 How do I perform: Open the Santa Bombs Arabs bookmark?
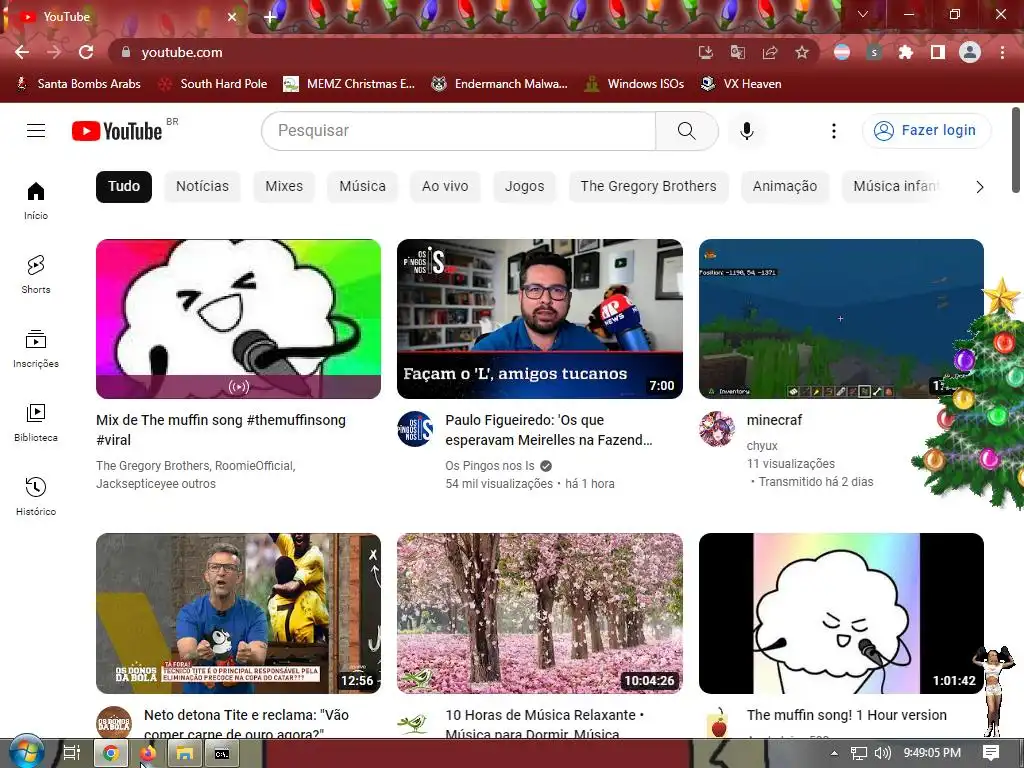[x=78, y=84]
